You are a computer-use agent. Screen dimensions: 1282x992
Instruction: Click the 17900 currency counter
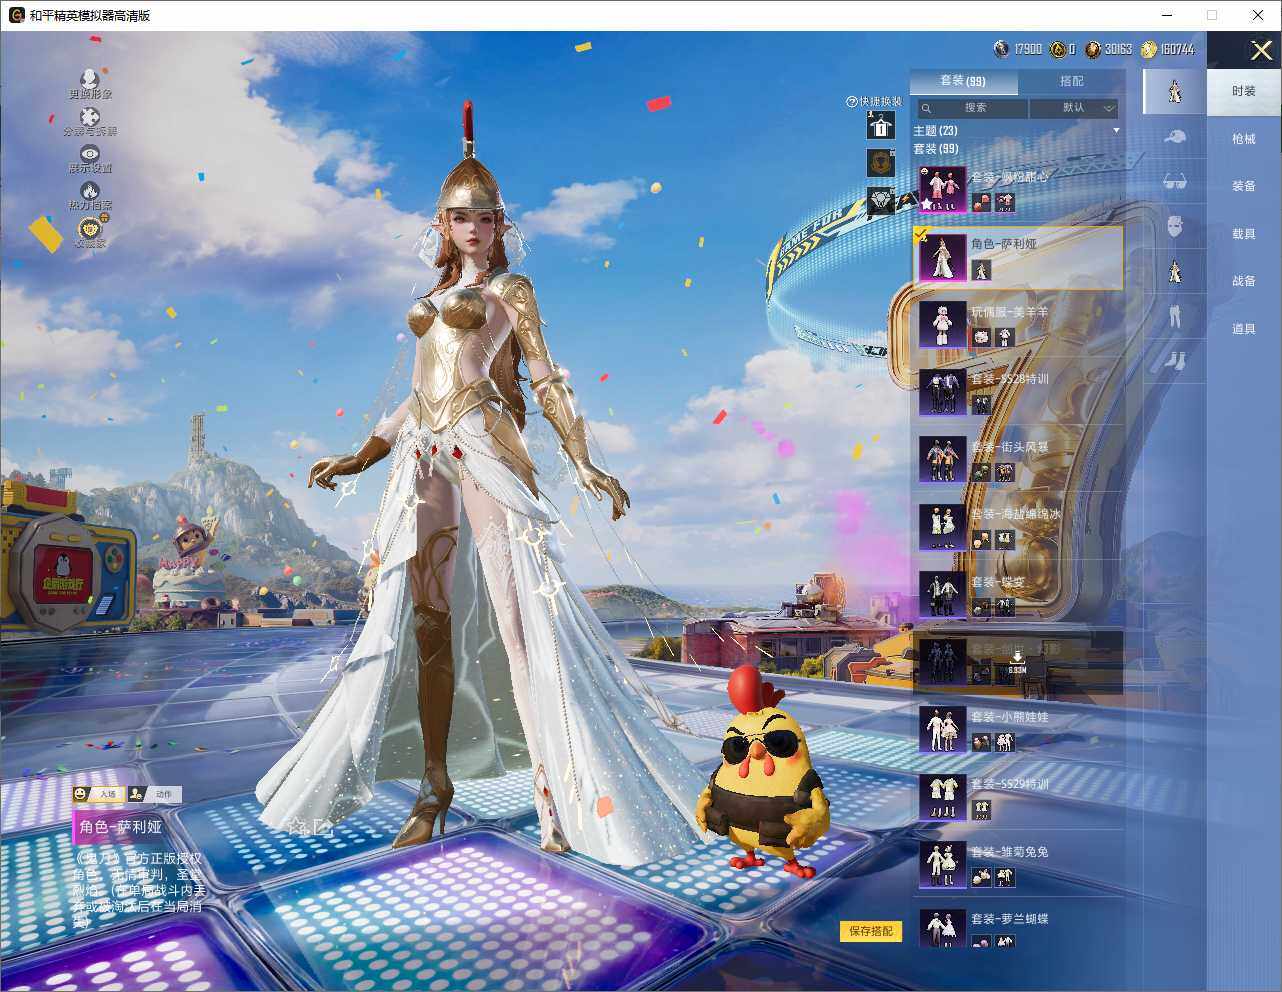pos(1018,49)
